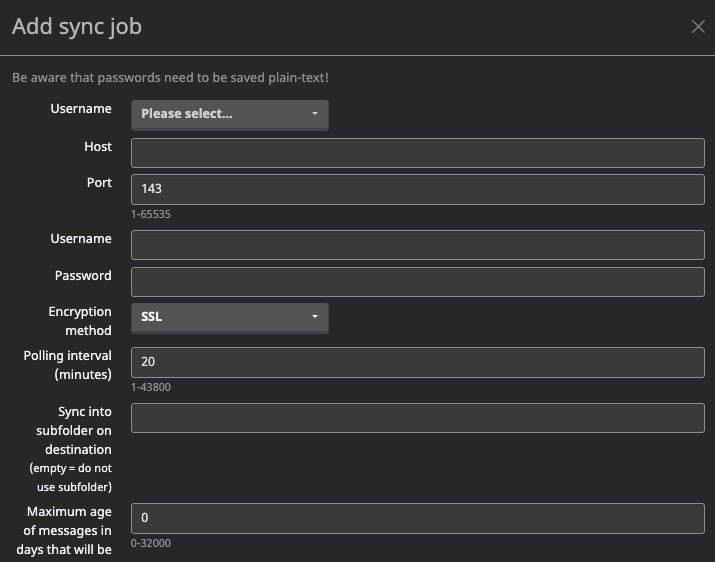The image size is (715, 562).
Task: Open the Username 'Please select...' dropdown
Action: (x=230, y=114)
